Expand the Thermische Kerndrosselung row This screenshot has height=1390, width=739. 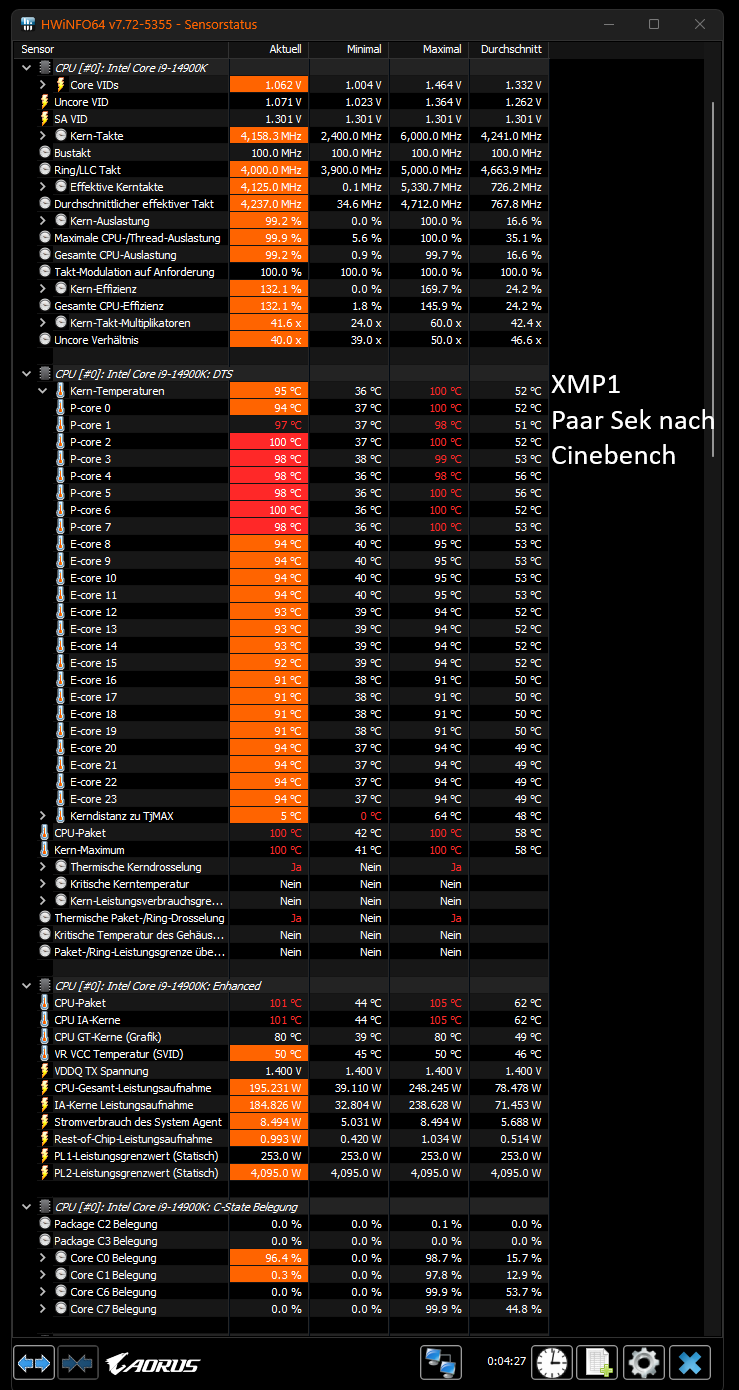click(43, 867)
